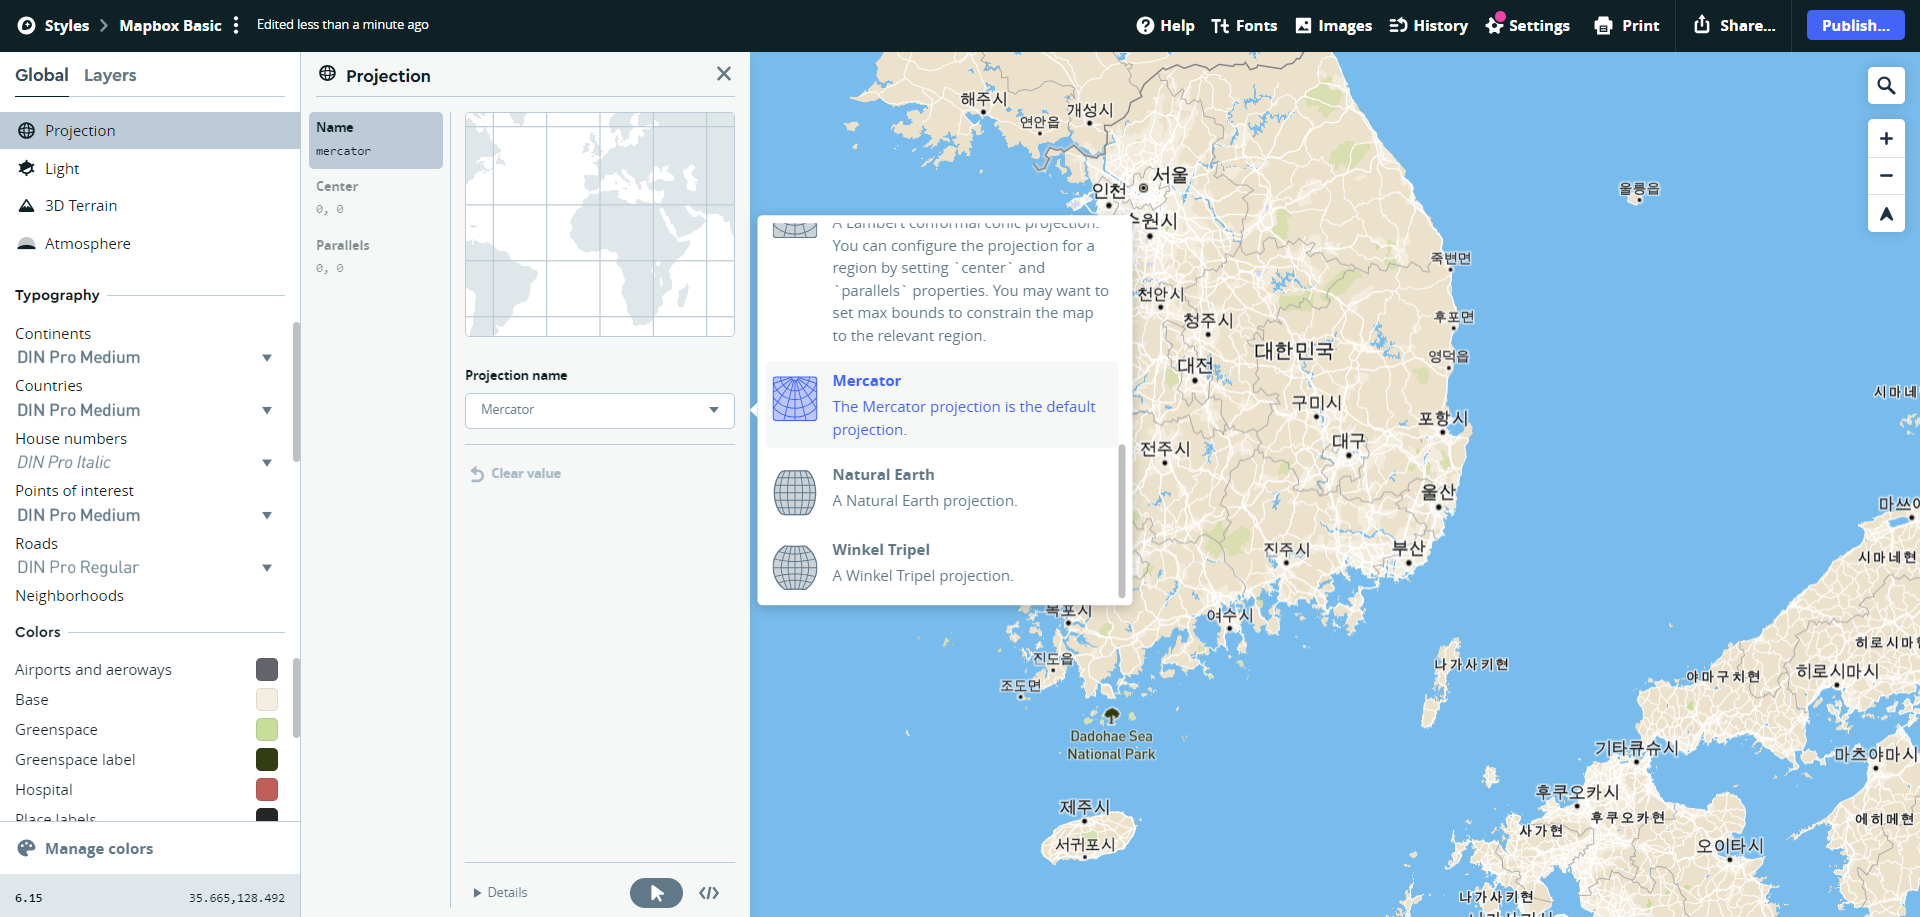Open Continents font dropdown
Viewport: 1920px width, 917px height.
click(144, 358)
